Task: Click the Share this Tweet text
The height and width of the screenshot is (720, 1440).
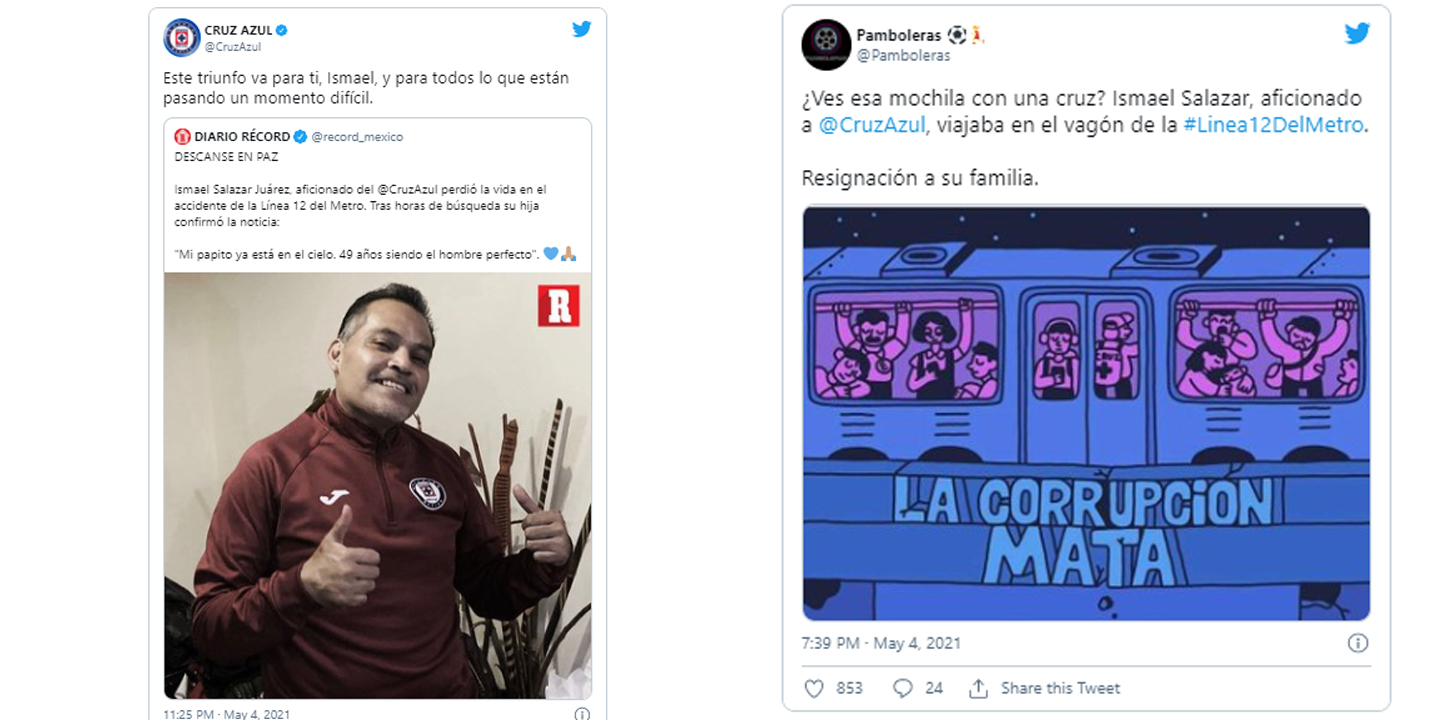Action: 1060,688
